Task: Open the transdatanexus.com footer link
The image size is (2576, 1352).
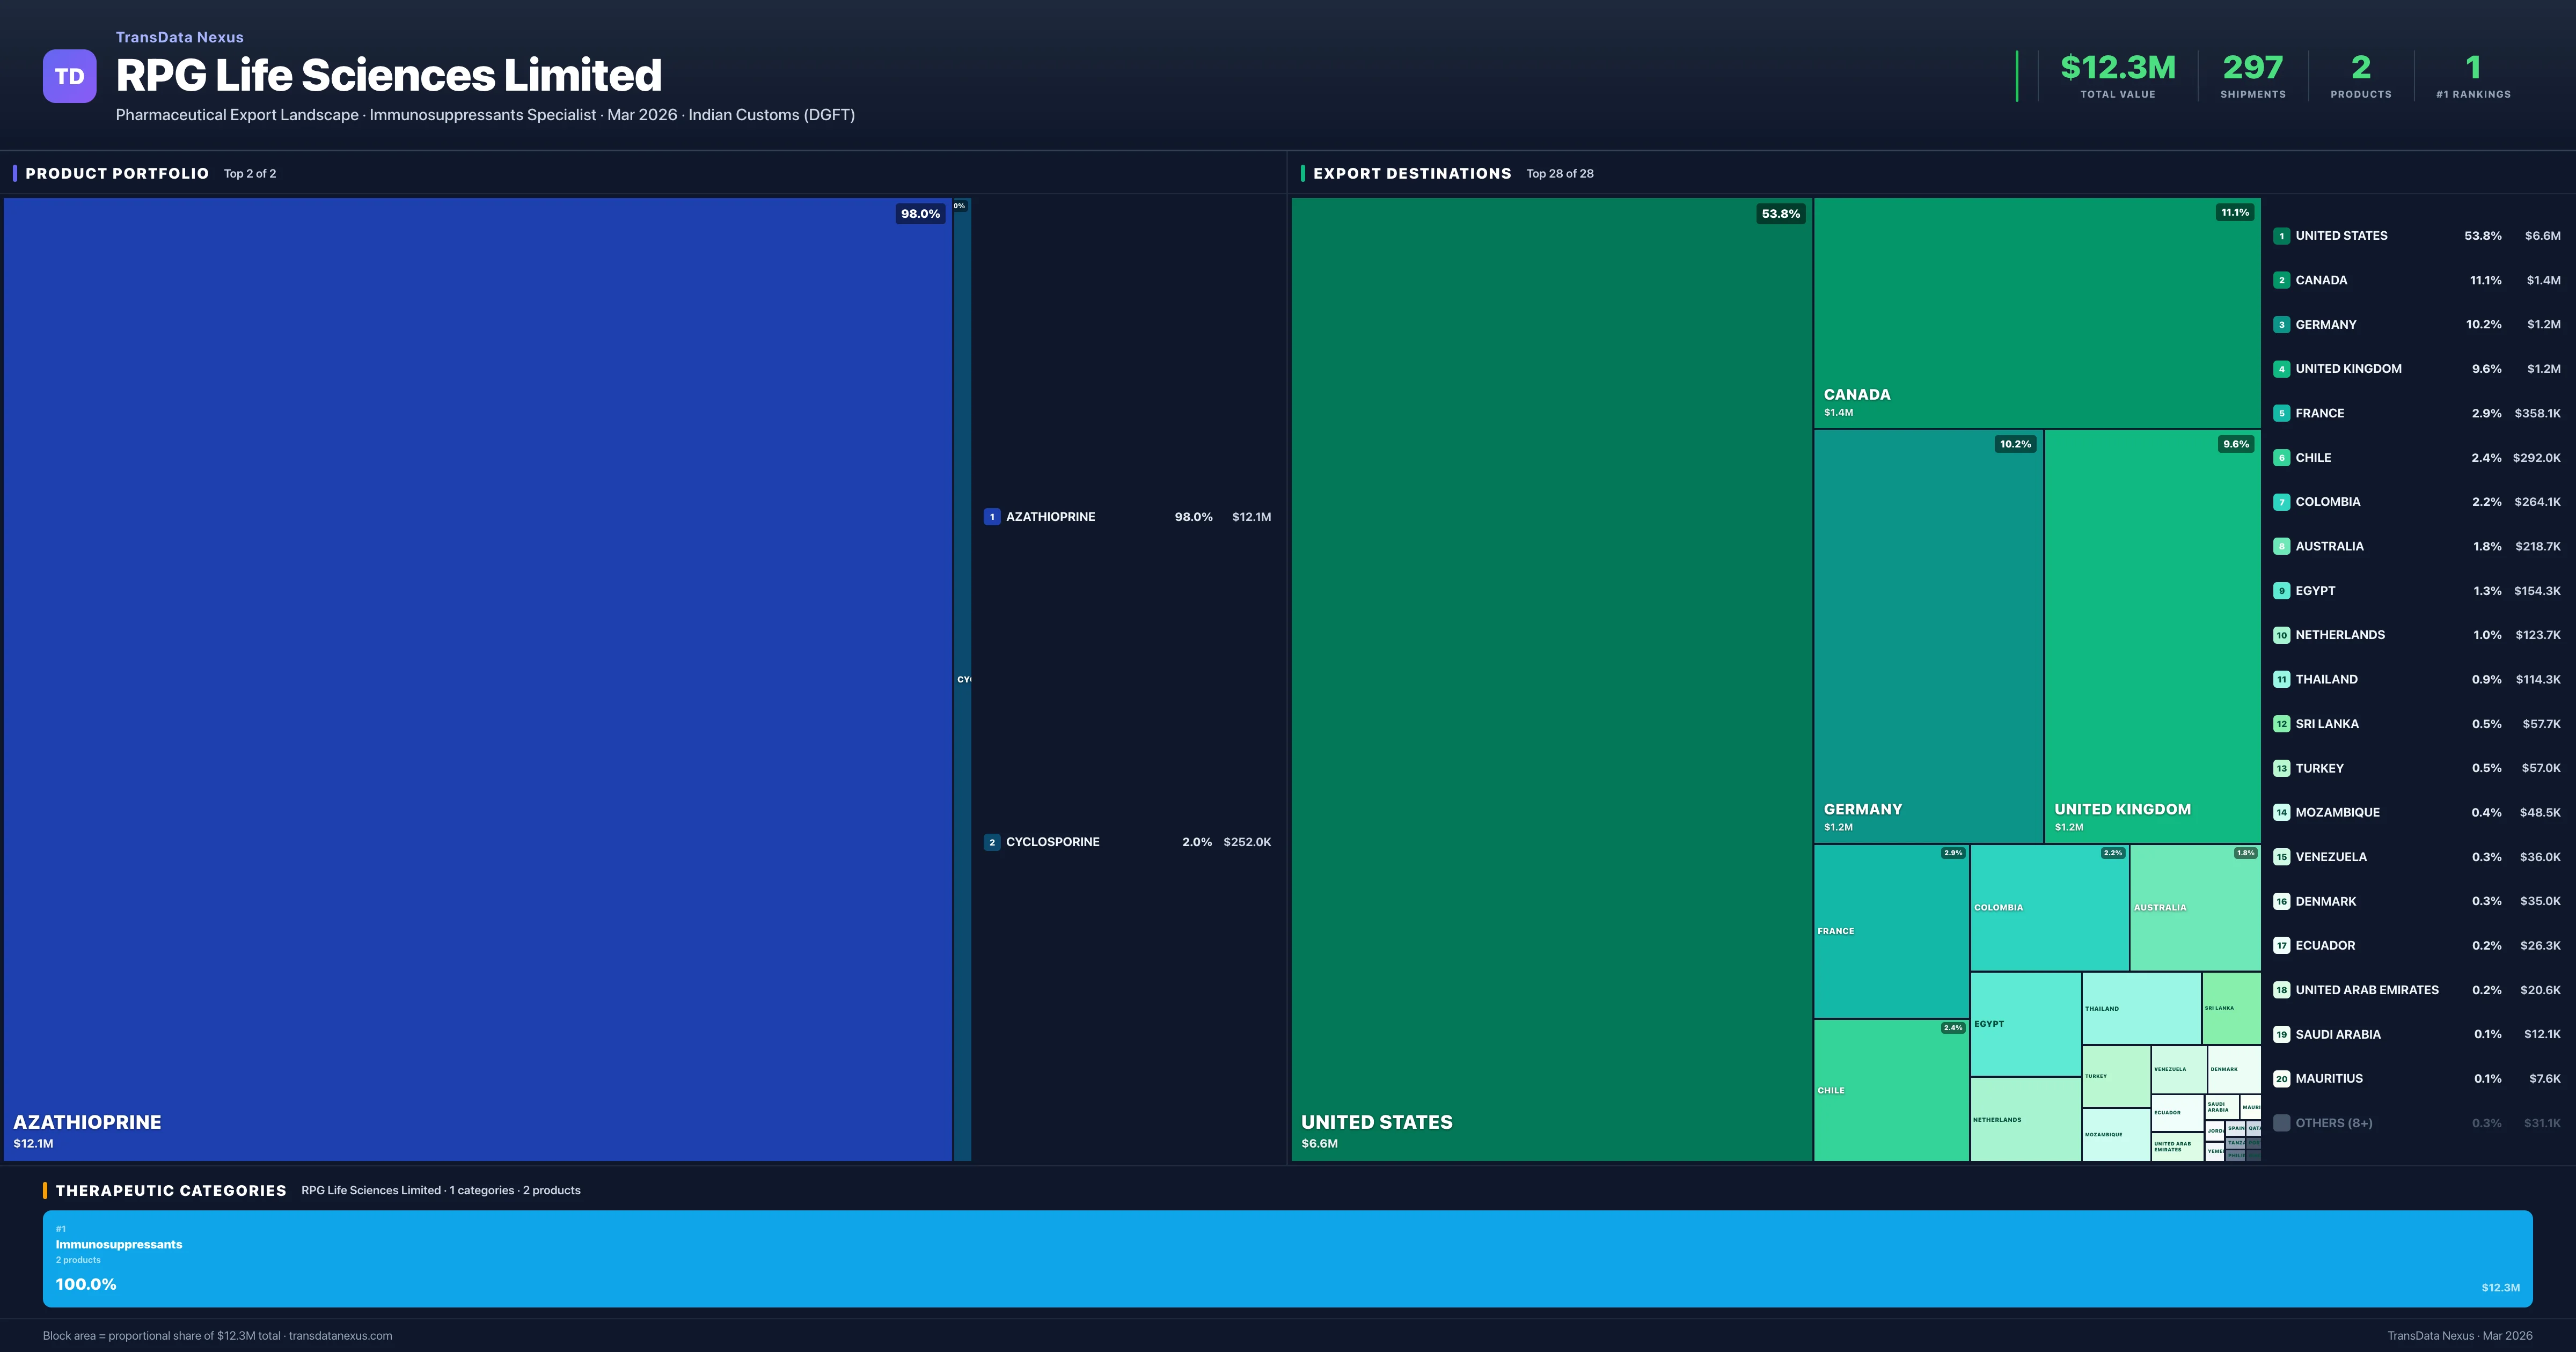Action: click(x=340, y=1336)
